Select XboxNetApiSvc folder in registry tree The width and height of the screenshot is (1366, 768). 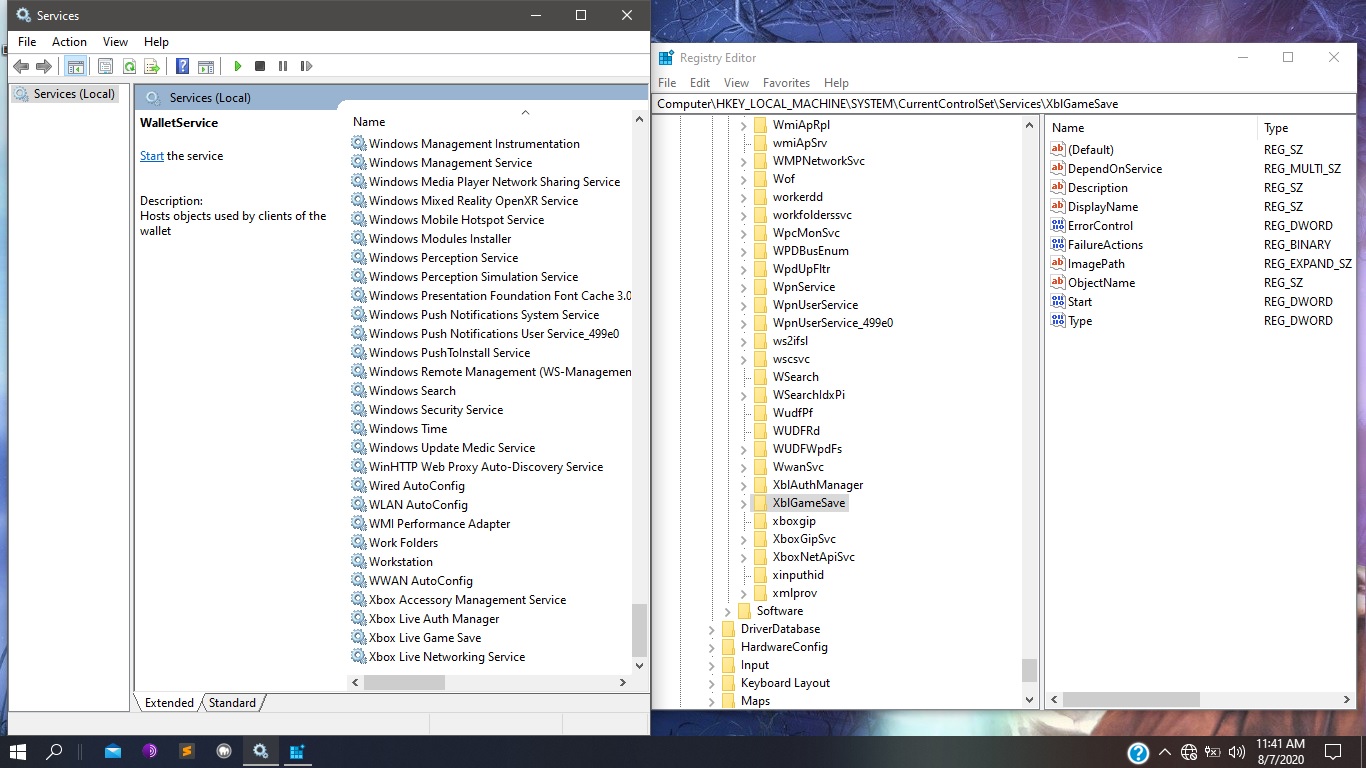pos(813,557)
